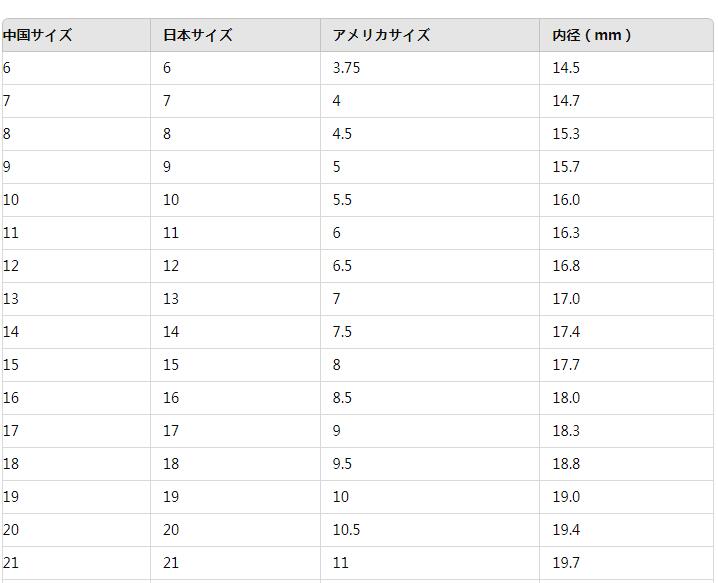Select the American size 5.5 cell

(x=342, y=200)
